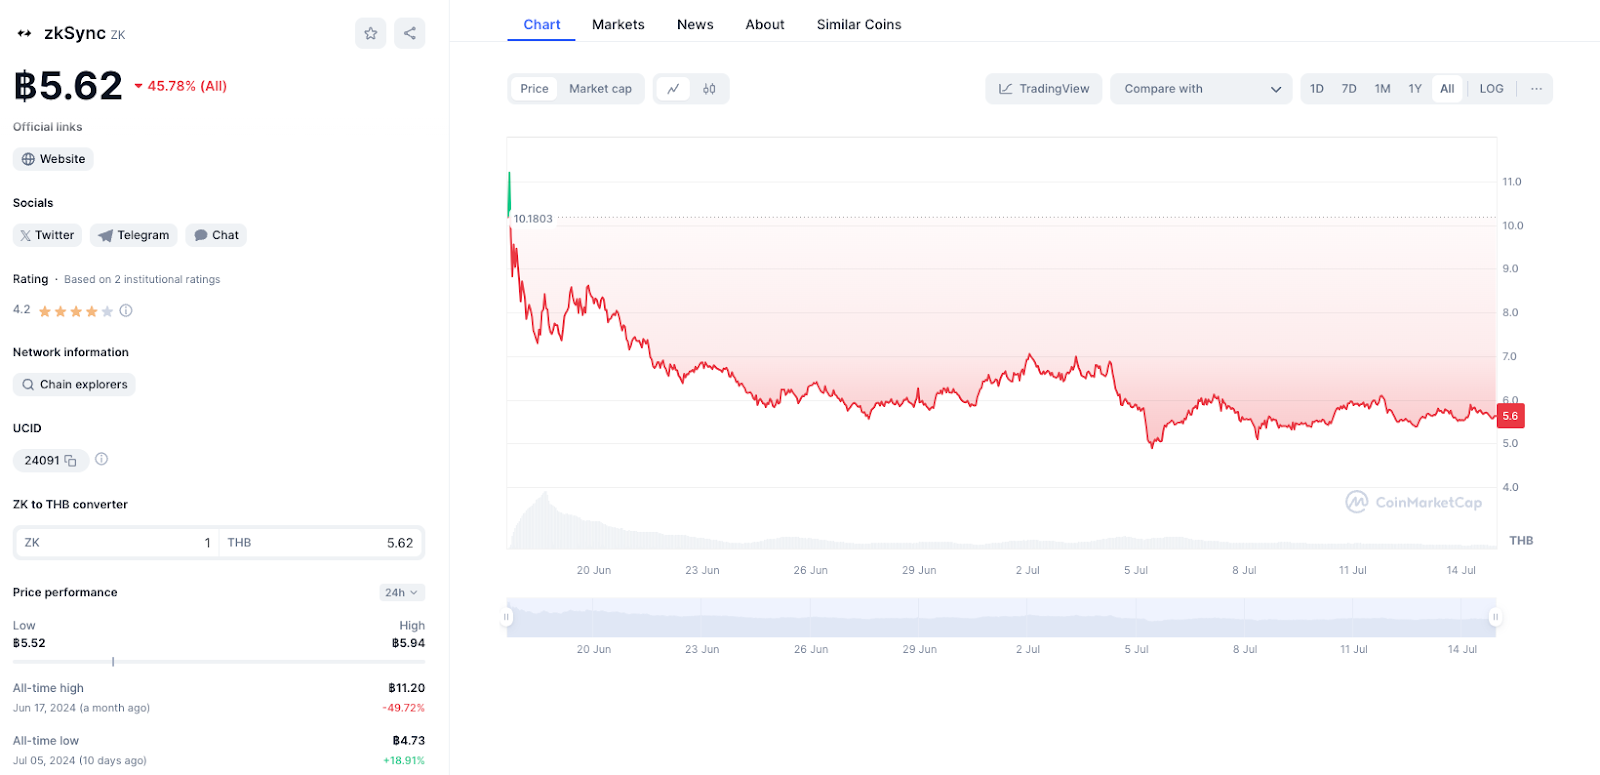Set chart range to 1Y
Image resolution: width=1600 pixels, height=775 pixels.
coord(1415,89)
